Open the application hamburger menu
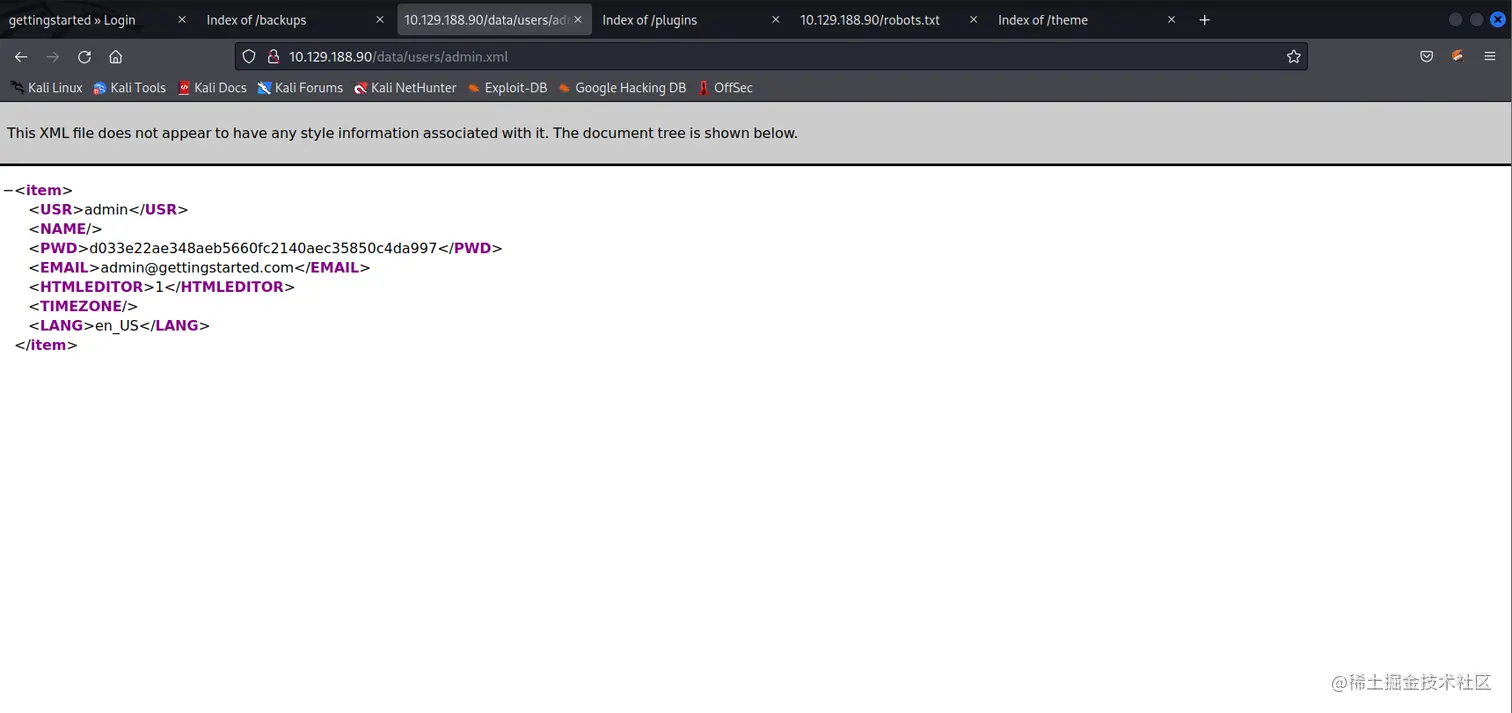The image size is (1512, 713). pos(1490,57)
